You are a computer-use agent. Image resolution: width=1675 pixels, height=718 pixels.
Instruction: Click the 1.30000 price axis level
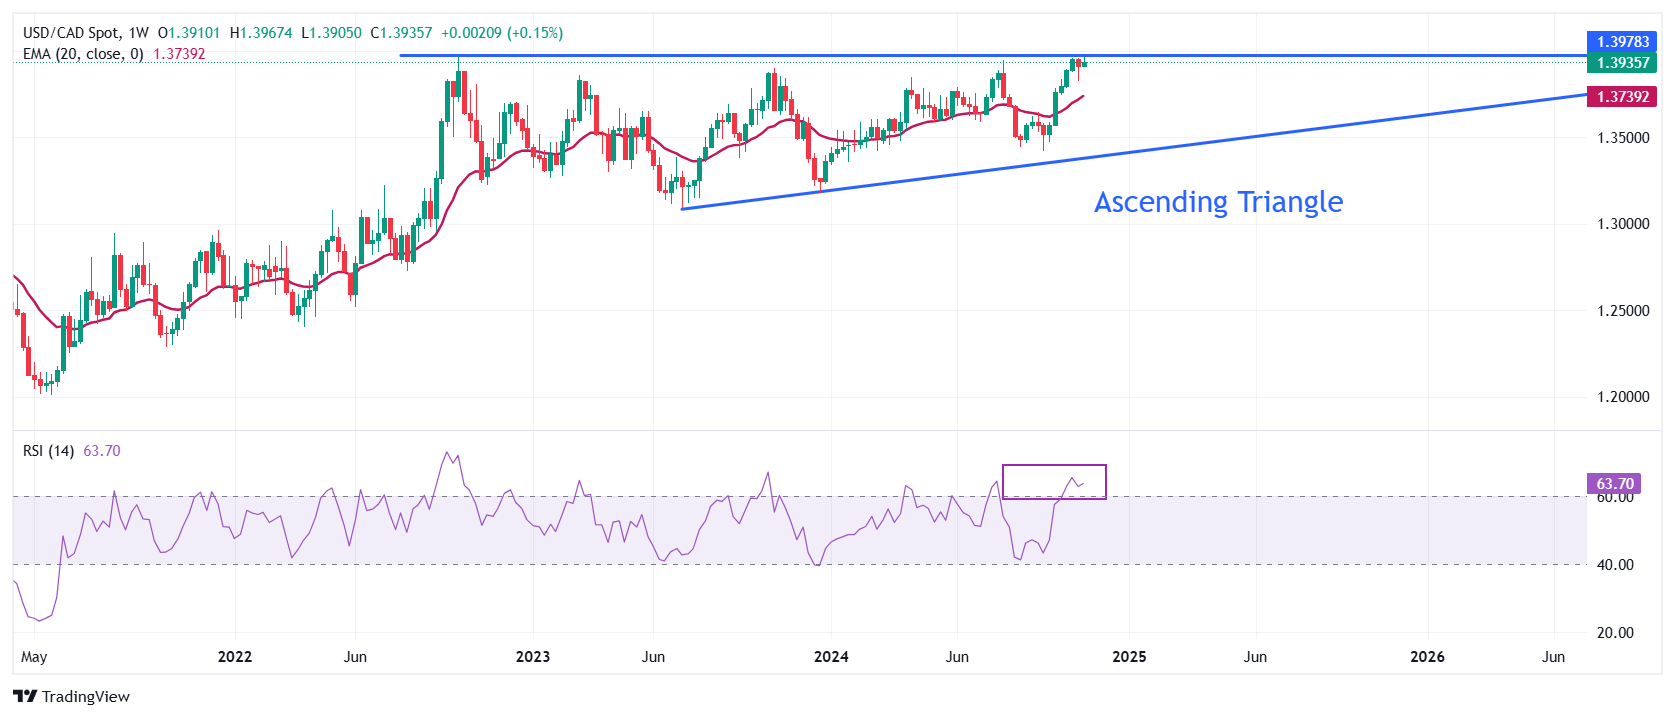(1622, 224)
